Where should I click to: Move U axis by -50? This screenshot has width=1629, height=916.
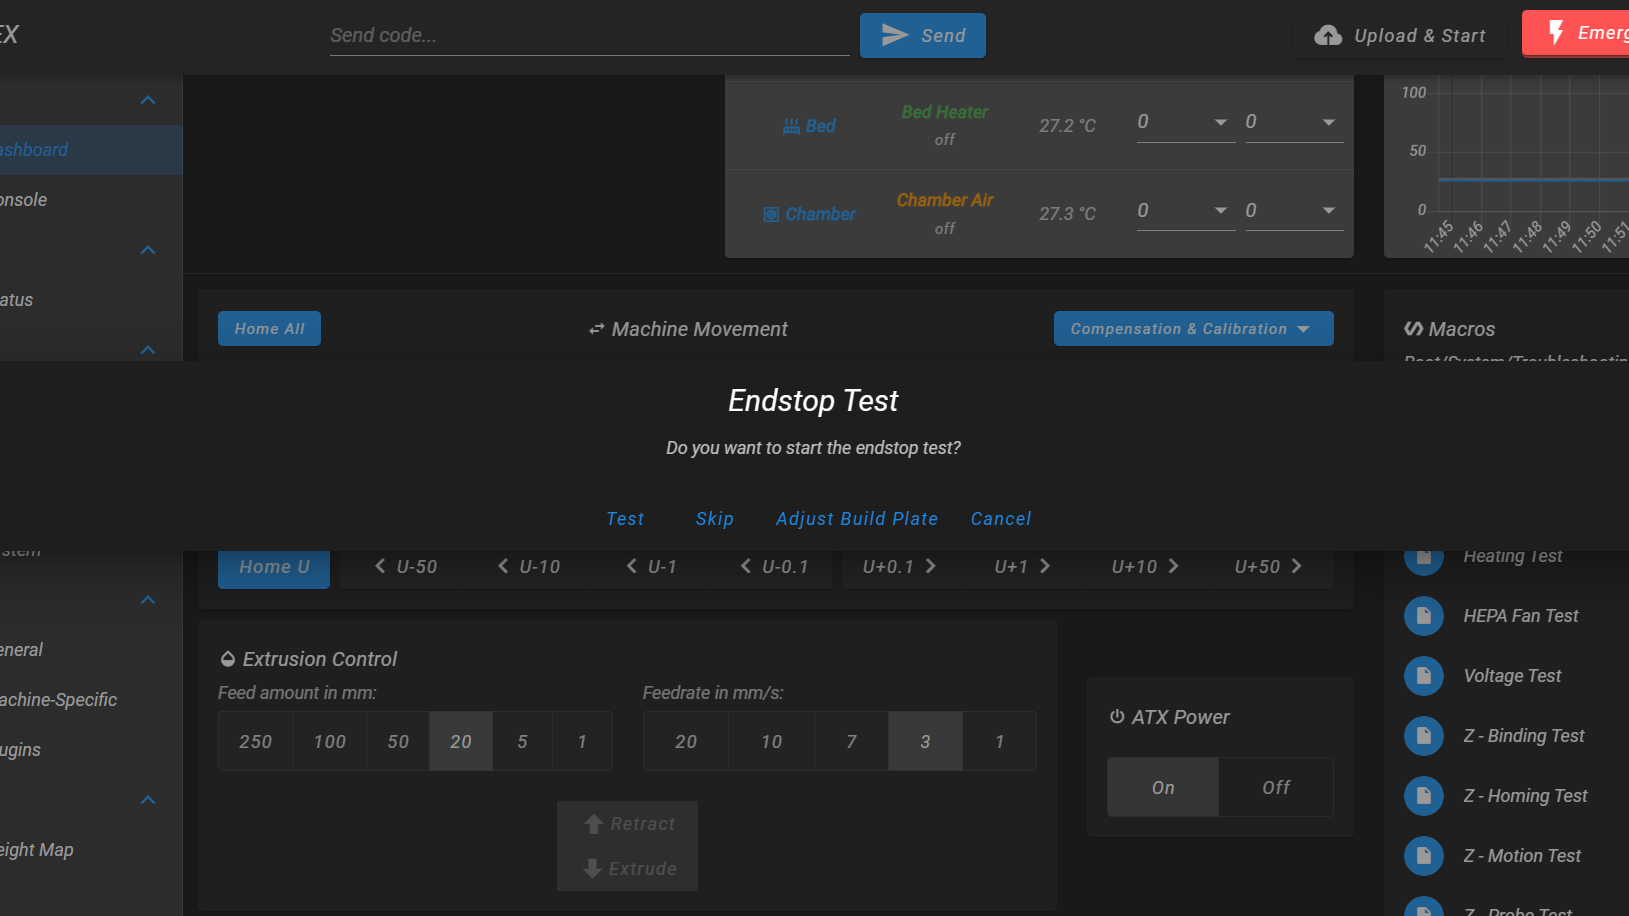(405, 567)
